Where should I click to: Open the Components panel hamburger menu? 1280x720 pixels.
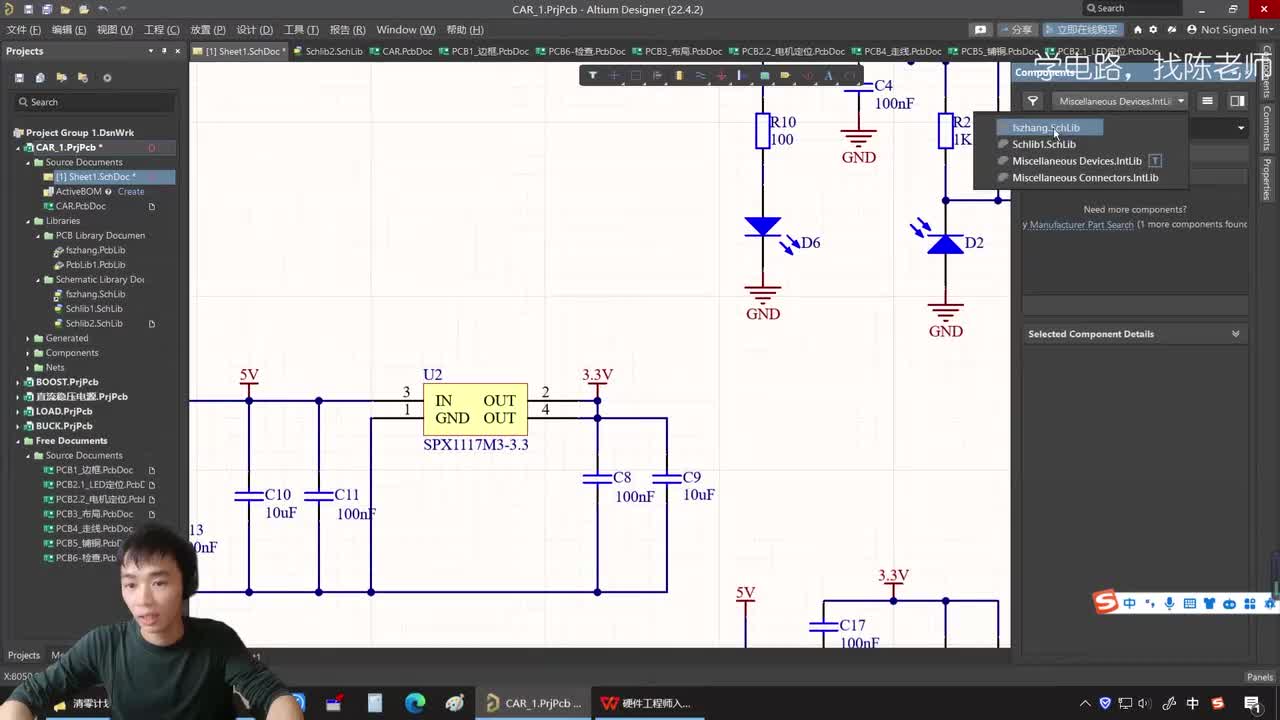click(1207, 101)
